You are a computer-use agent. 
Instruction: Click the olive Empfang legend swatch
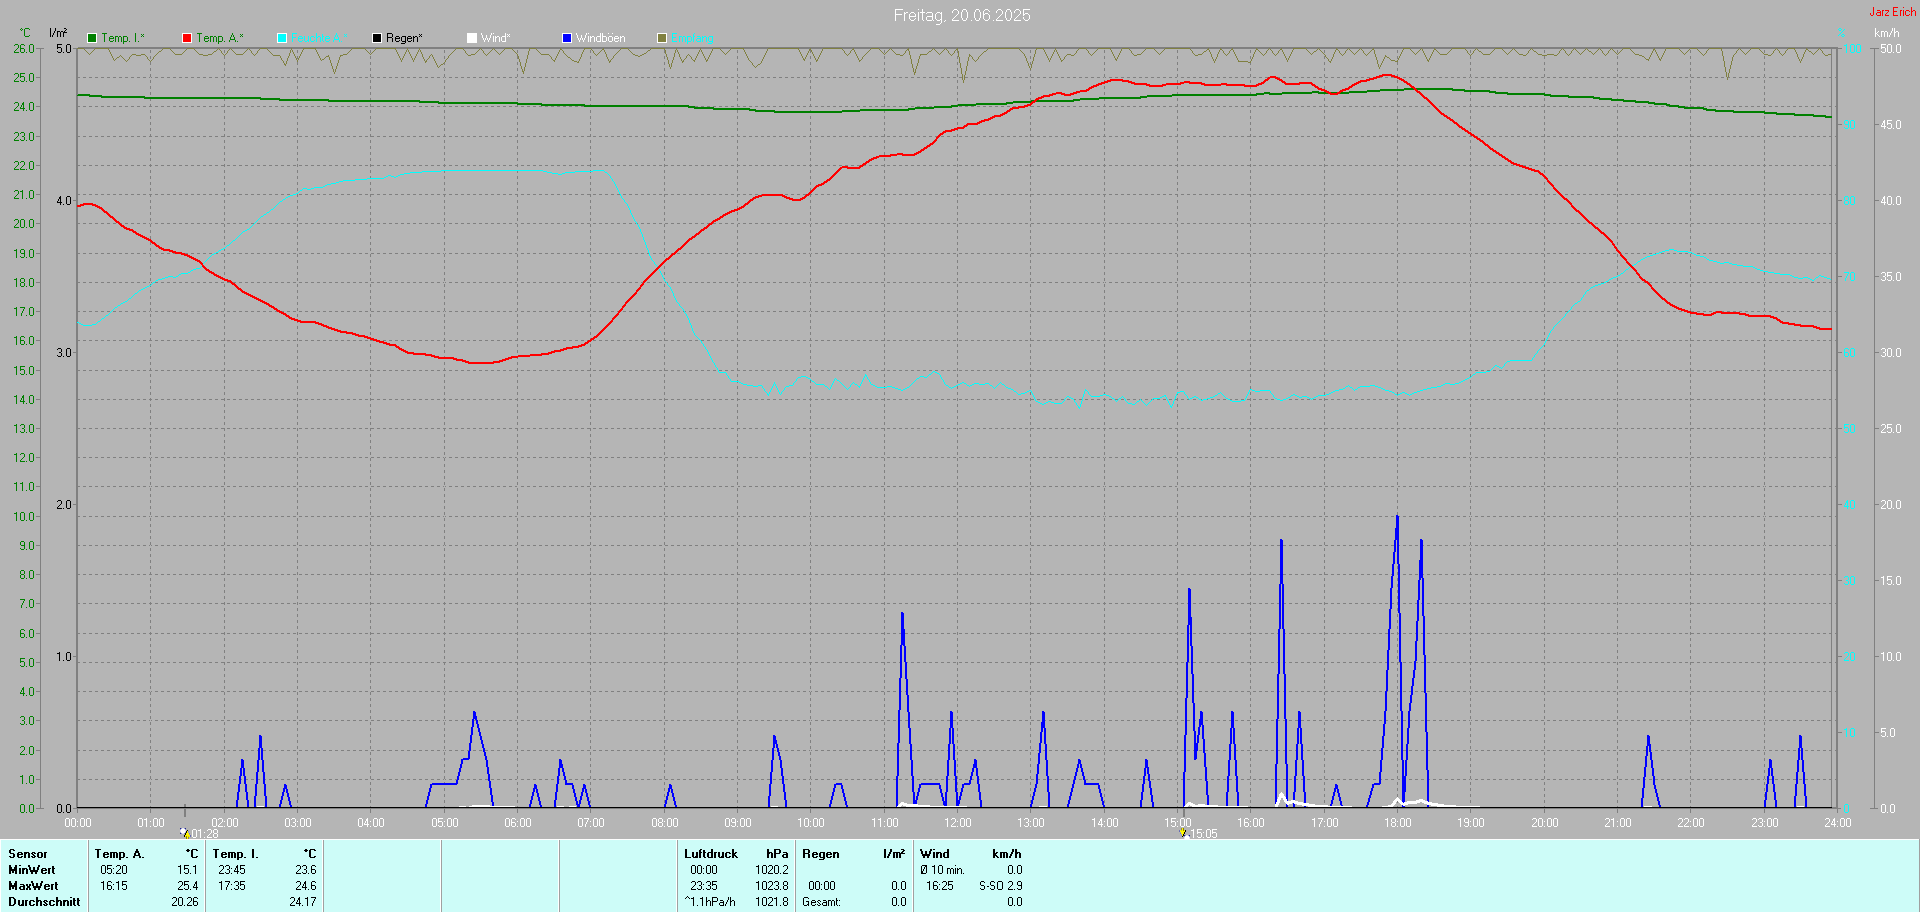662,38
